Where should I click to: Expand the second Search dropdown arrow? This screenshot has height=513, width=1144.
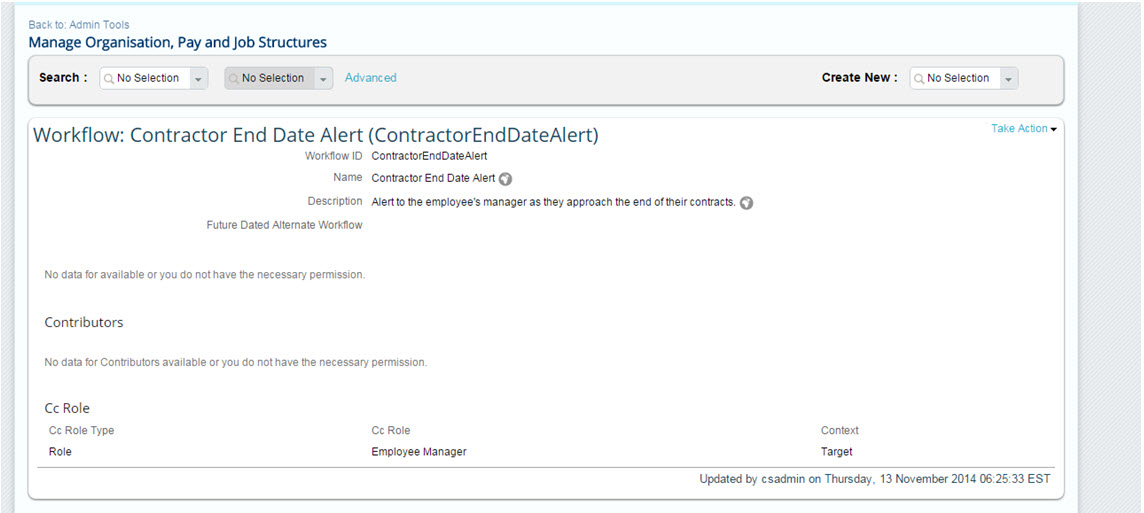[324, 79]
